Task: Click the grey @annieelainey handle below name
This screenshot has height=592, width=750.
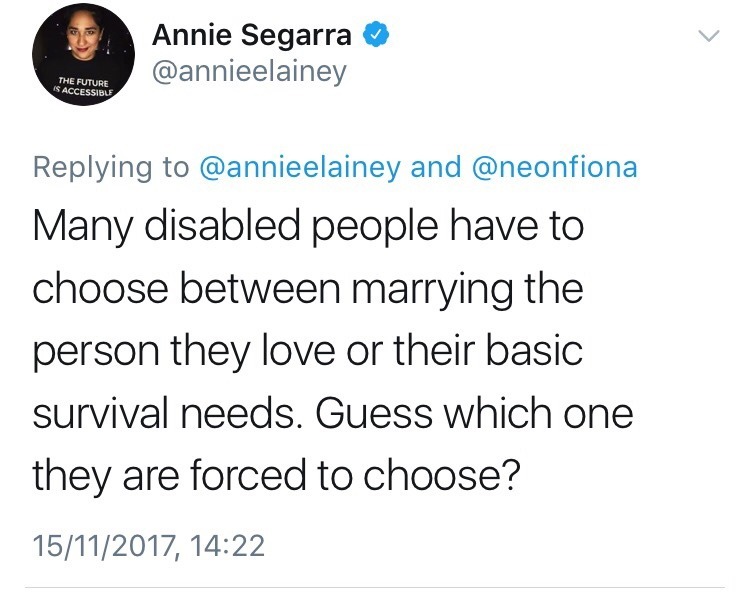Action: [249, 74]
